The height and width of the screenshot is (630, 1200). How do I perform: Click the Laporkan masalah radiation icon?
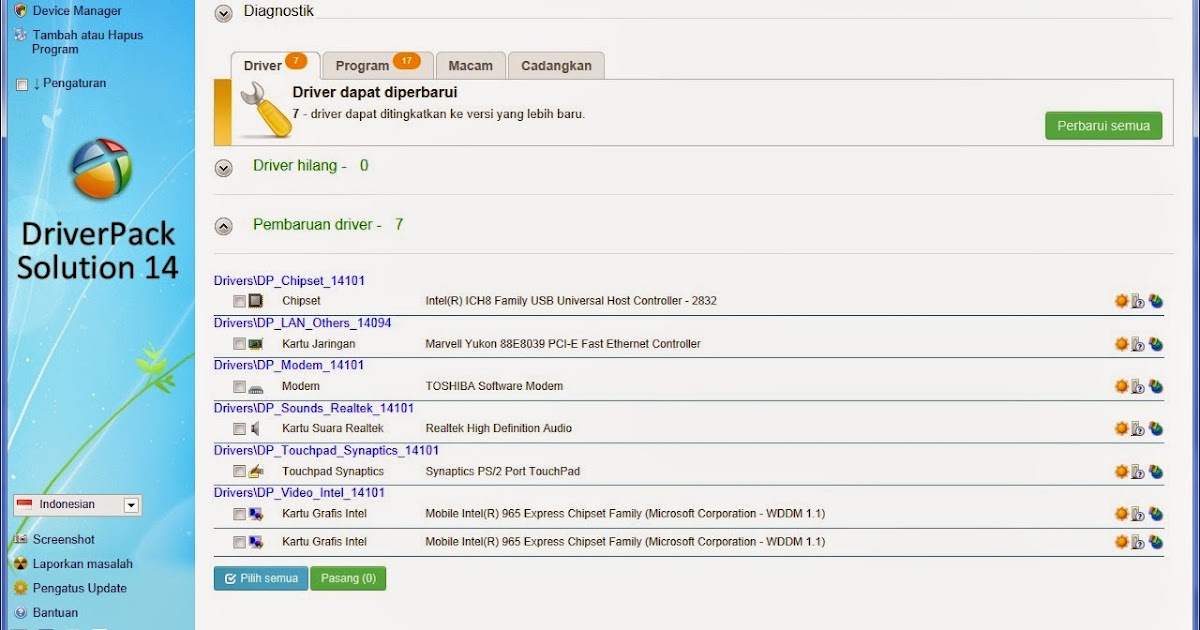20,564
